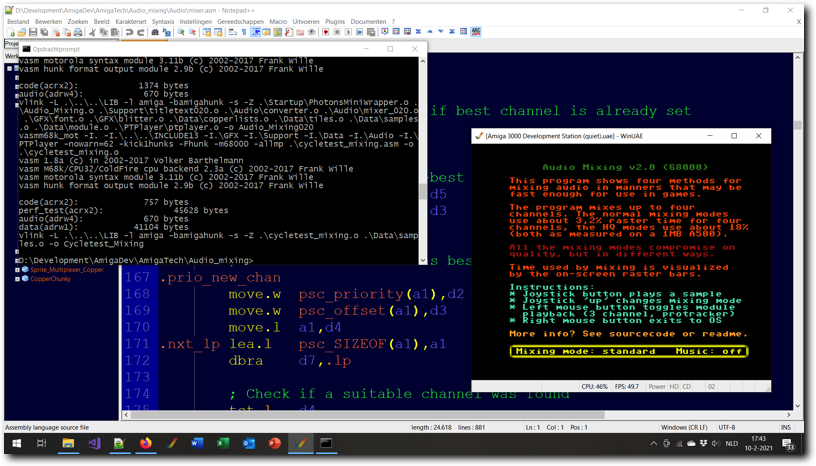Open the Syntaxis menu

tap(163, 21)
